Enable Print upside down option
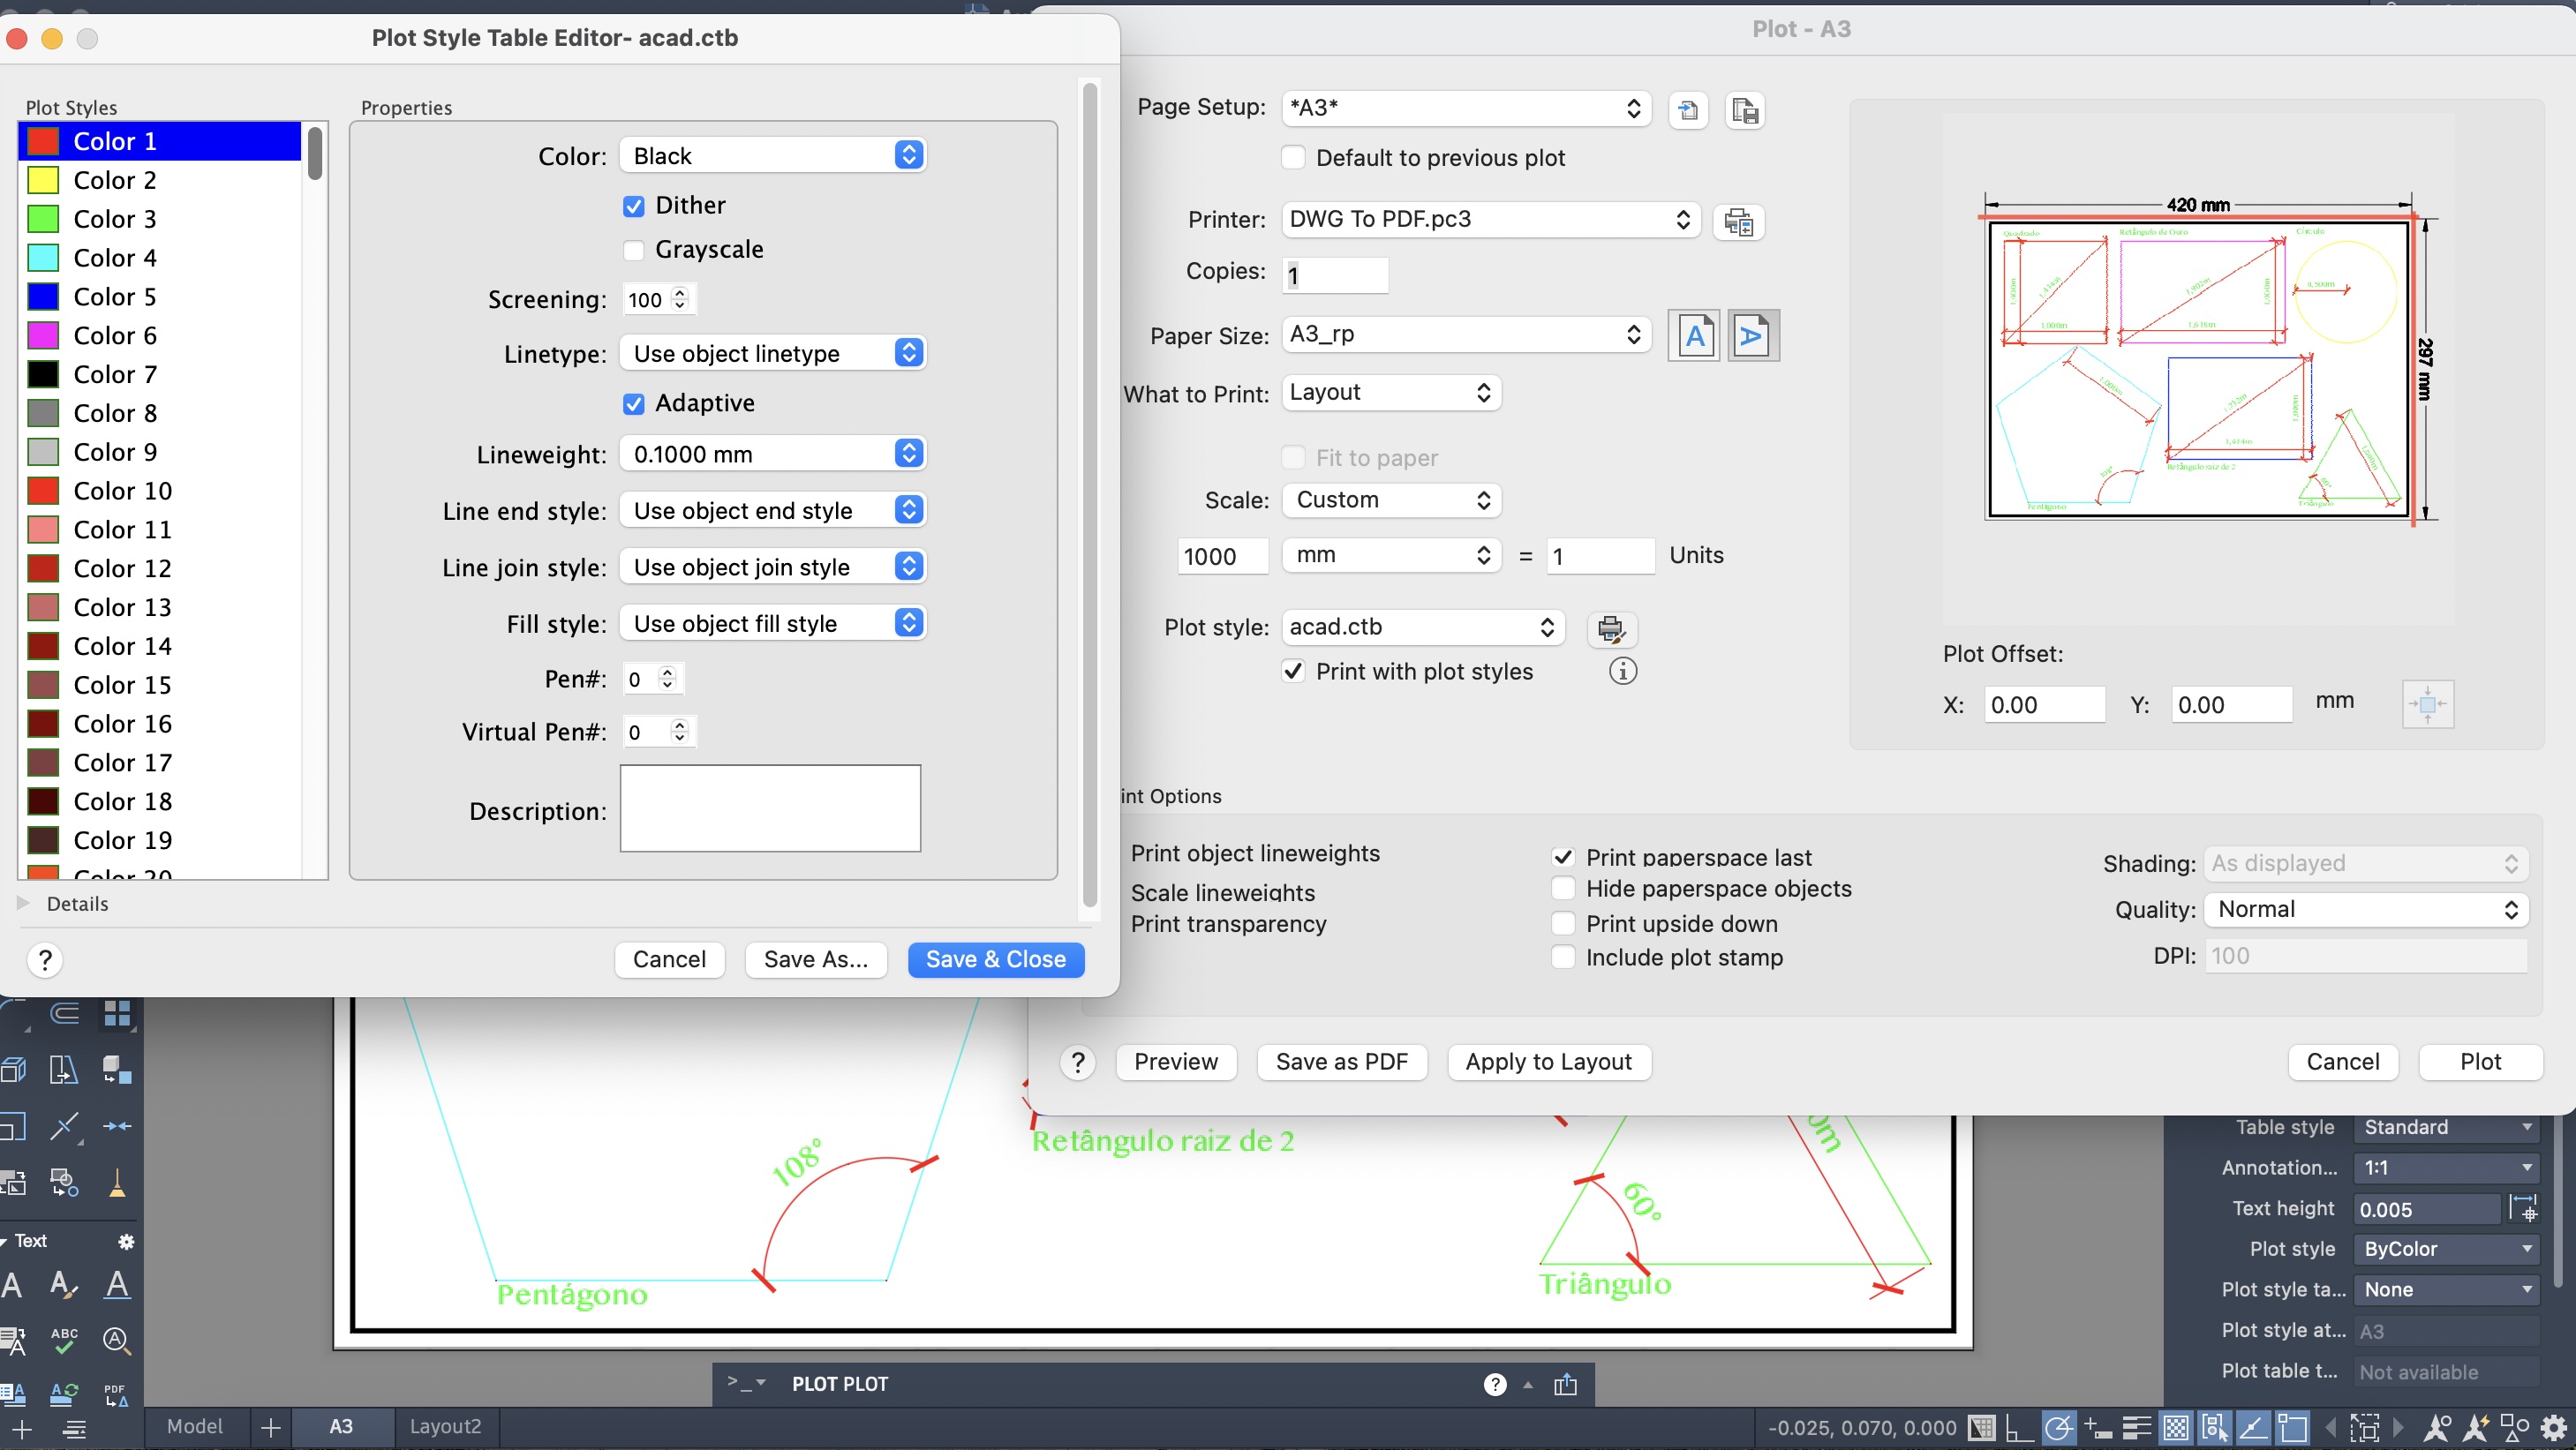 [1564, 923]
